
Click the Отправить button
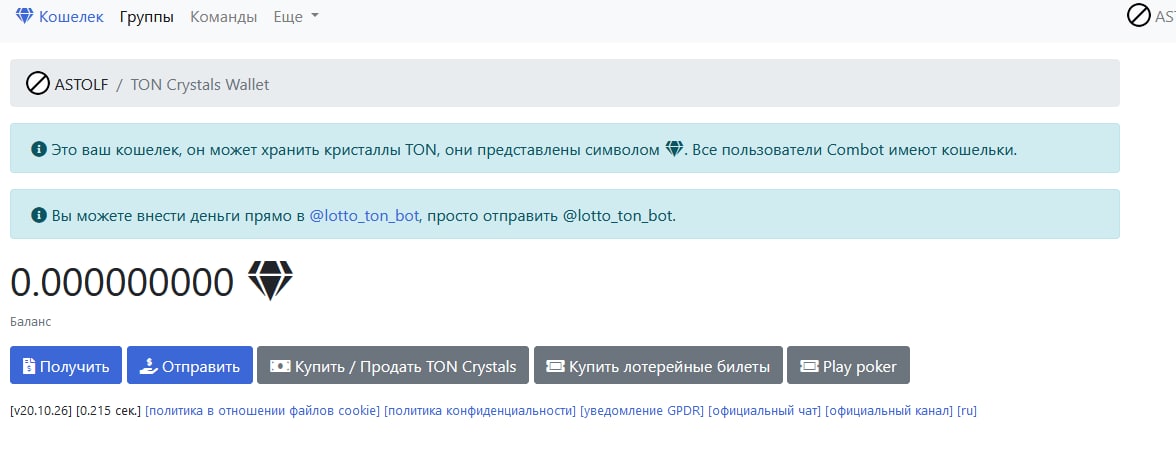(x=190, y=365)
